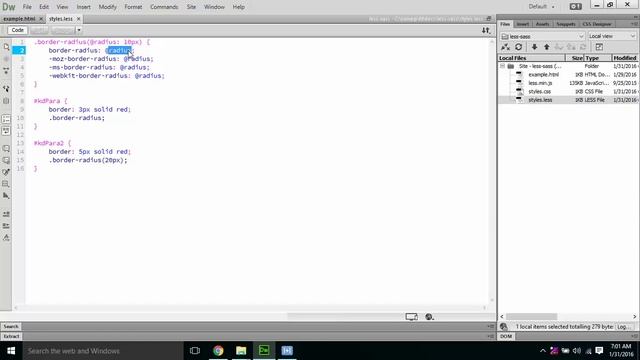Click the Format Source Code icon
640x360 pixels.
click(6, 238)
